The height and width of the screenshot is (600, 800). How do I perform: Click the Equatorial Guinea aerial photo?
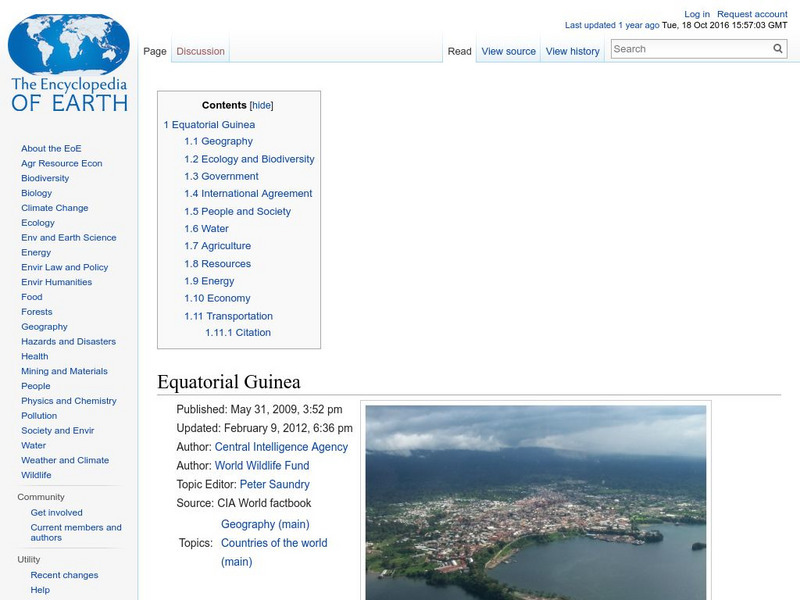tap(536, 502)
